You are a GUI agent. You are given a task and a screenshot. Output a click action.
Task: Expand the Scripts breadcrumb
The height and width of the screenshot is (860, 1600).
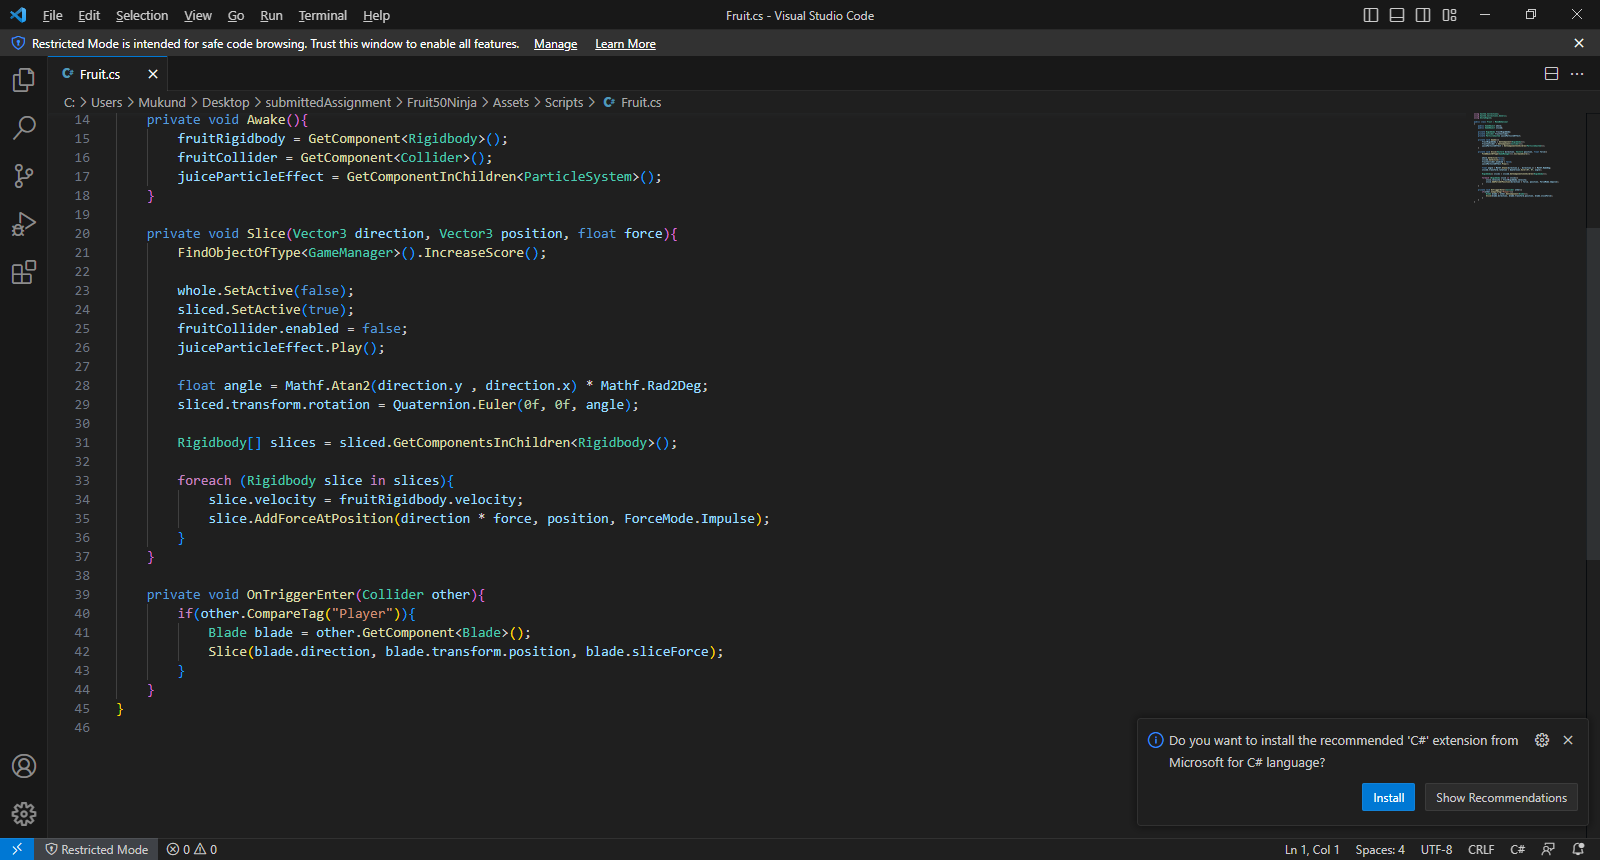pyautogui.click(x=564, y=102)
